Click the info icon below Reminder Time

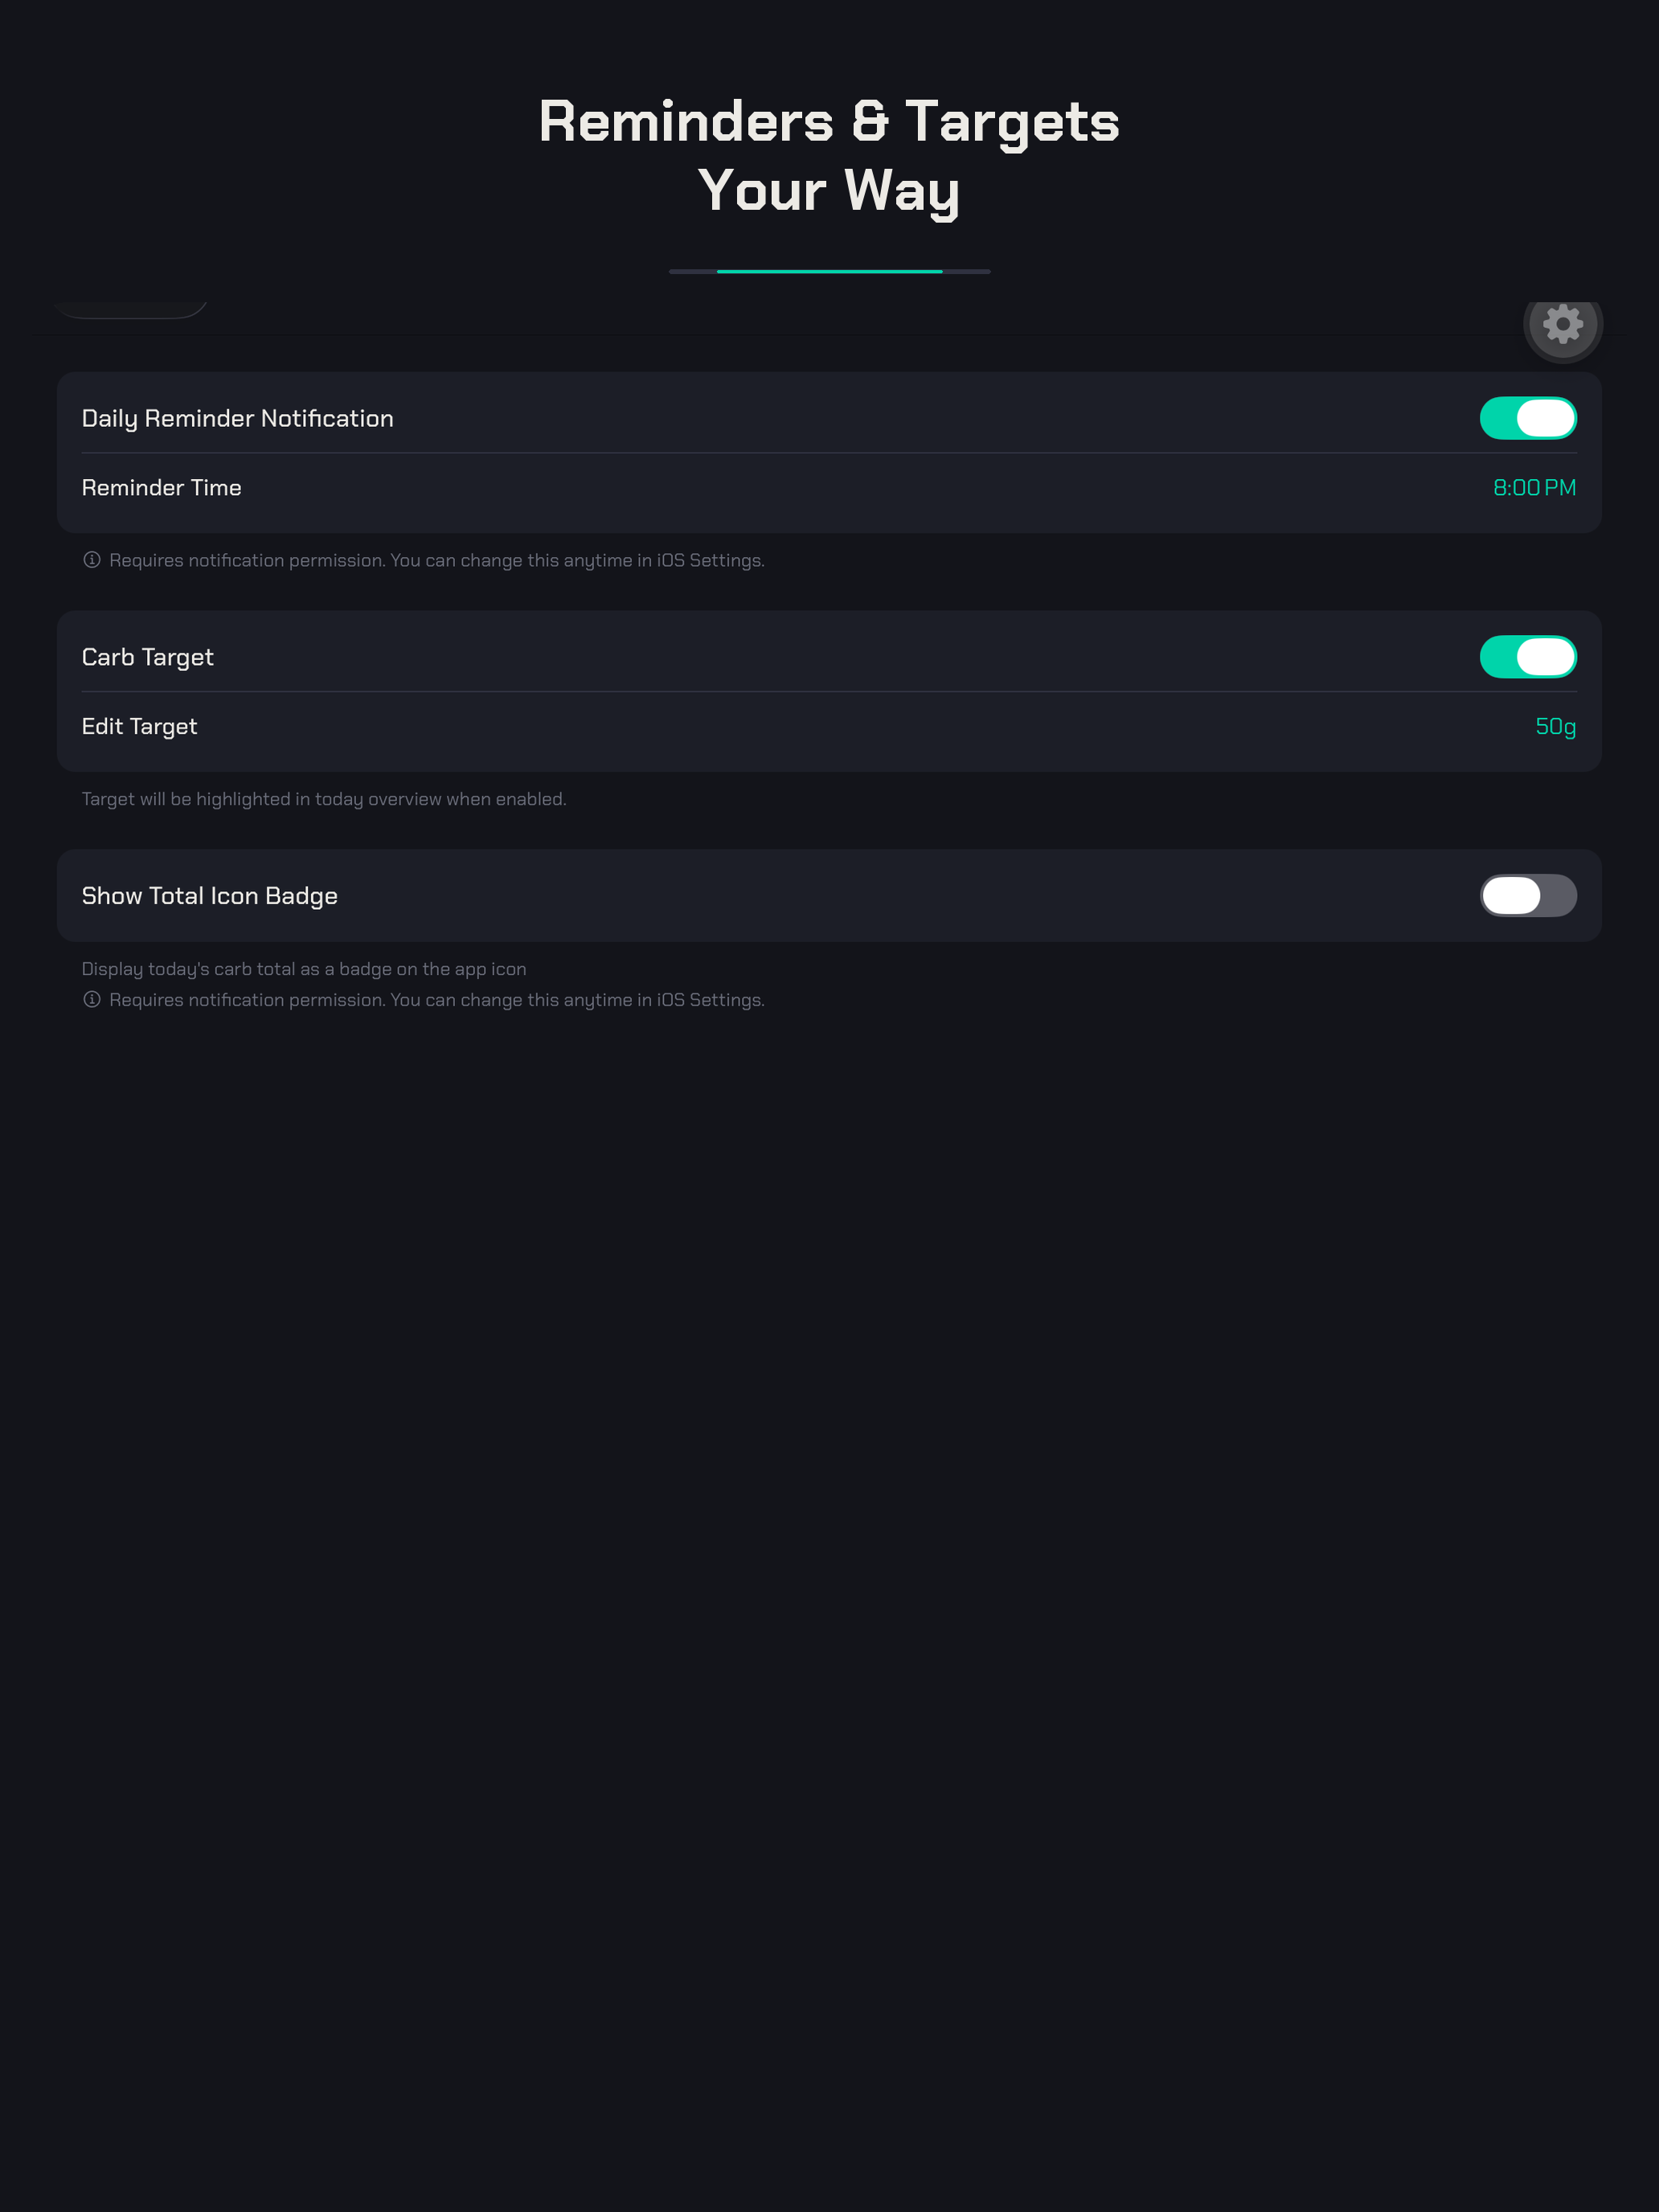(93, 561)
